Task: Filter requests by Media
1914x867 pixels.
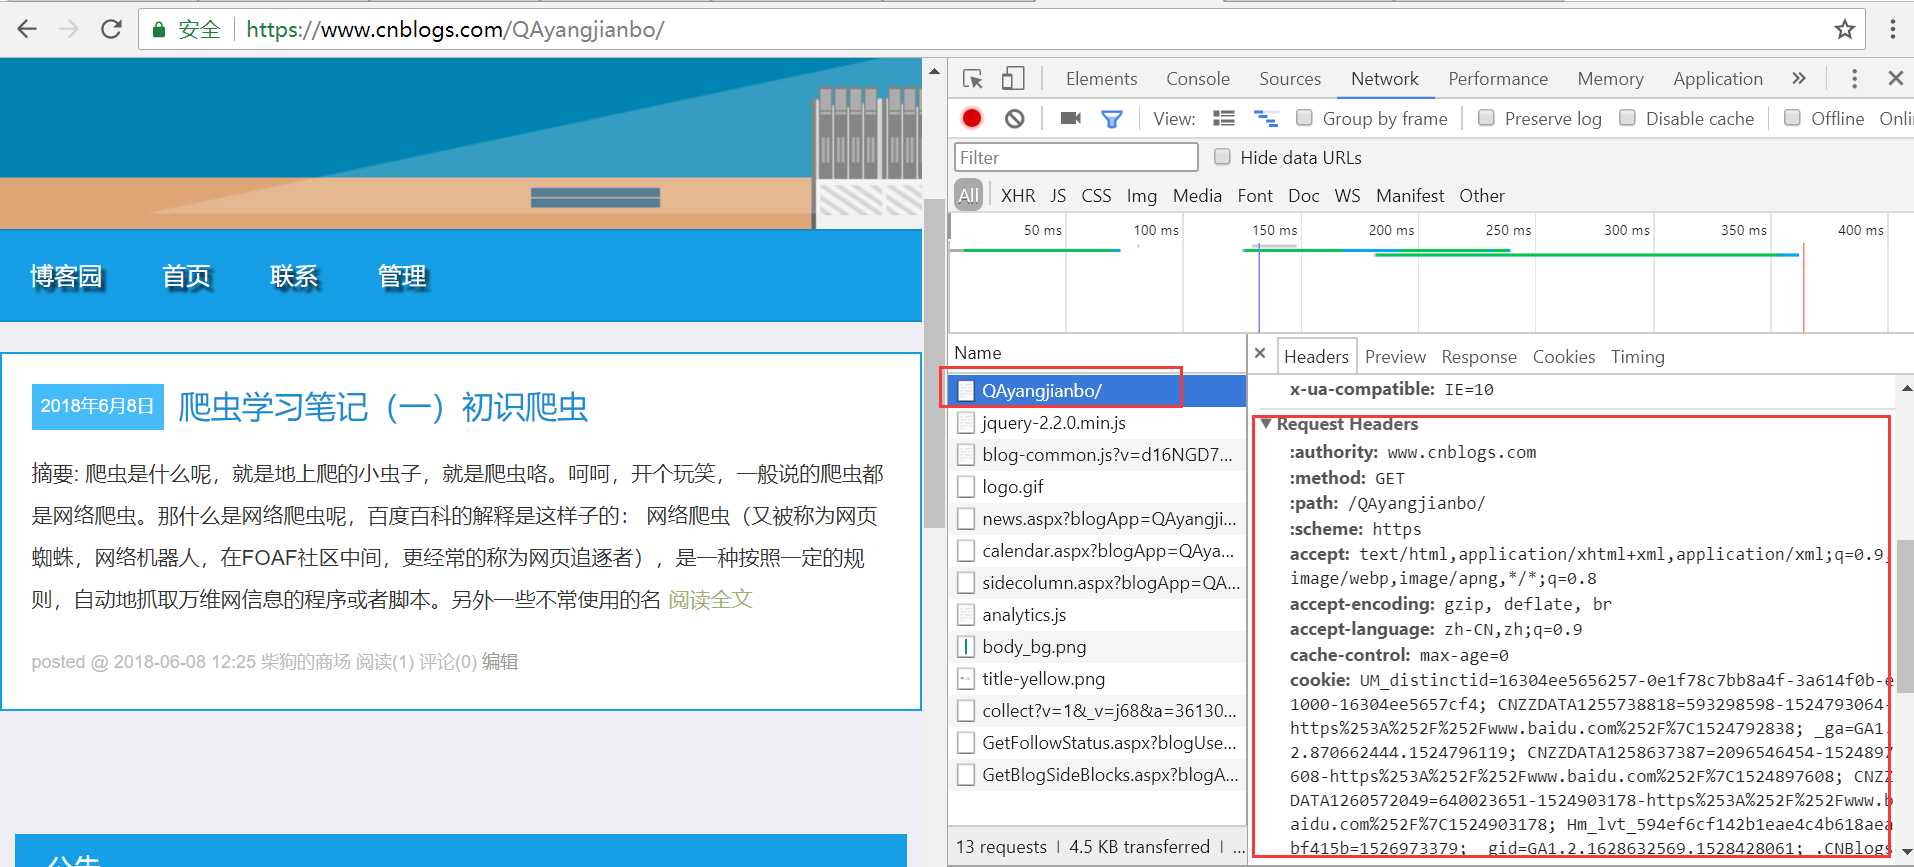Action: [x=1197, y=196]
